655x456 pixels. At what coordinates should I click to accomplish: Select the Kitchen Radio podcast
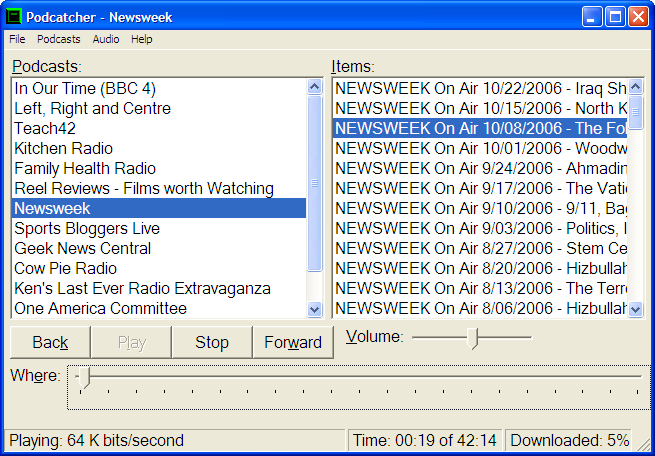(x=63, y=148)
